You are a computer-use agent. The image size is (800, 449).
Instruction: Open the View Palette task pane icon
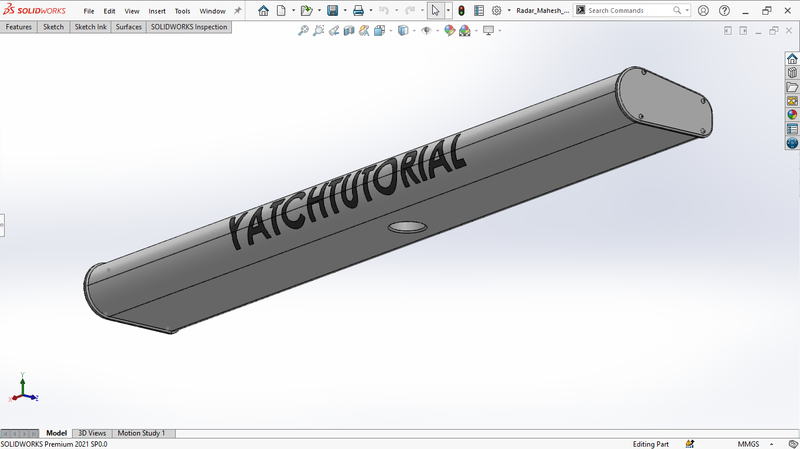[x=792, y=101]
